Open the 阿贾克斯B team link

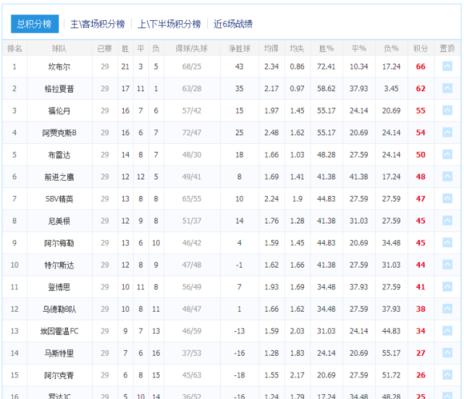pos(59,133)
